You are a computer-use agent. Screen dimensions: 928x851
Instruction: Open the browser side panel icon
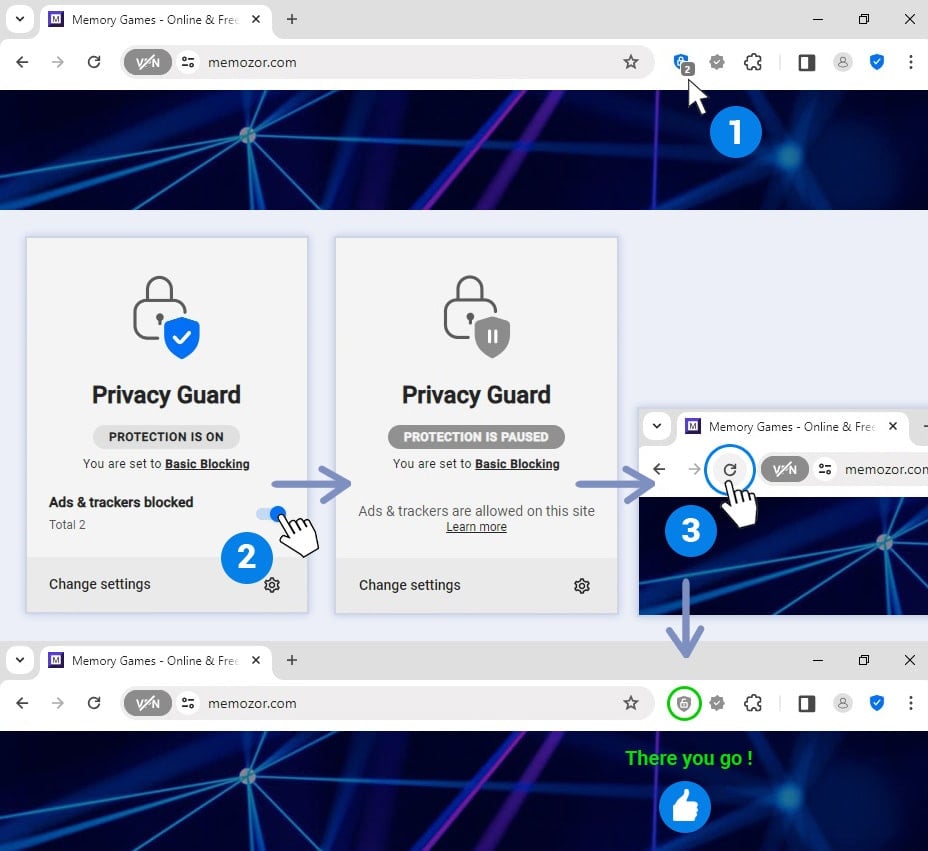[x=806, y=62]
